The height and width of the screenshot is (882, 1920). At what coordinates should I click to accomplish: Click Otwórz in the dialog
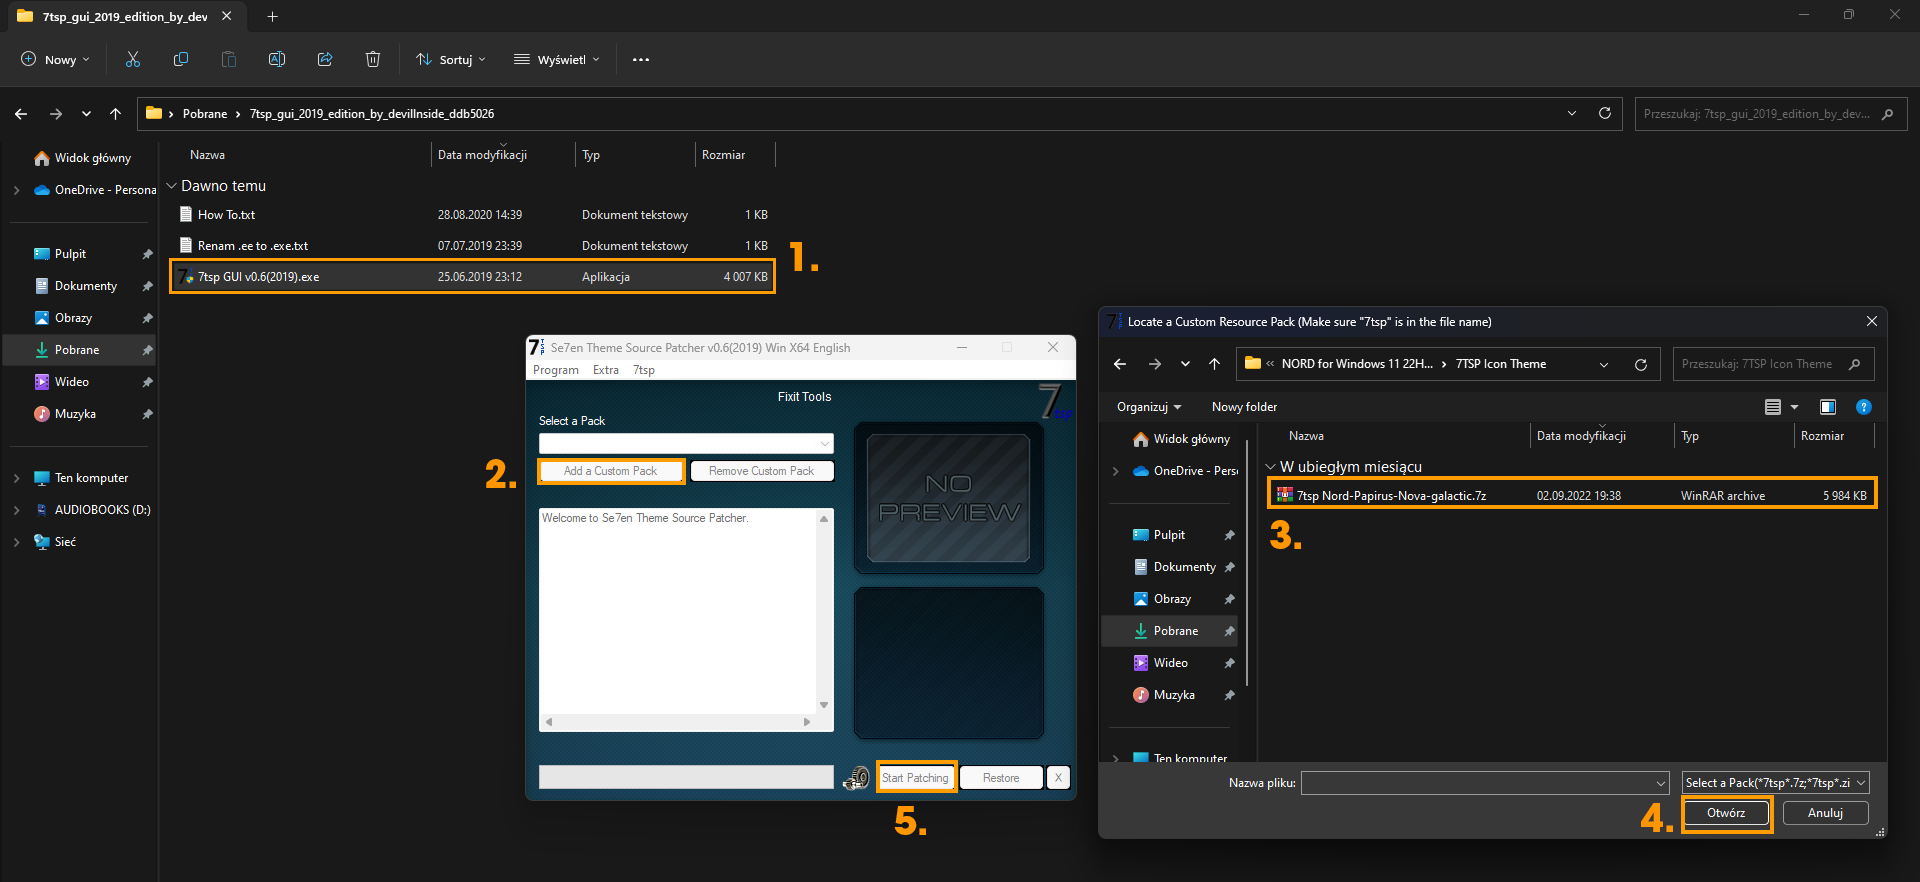(x=1726, y=813)
